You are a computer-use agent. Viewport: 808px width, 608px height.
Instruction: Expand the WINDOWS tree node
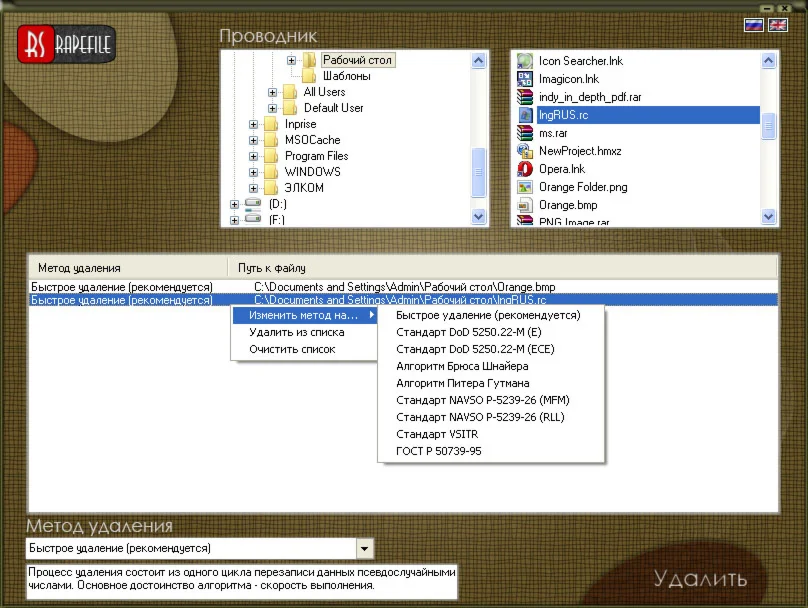[x=253, y=172]
